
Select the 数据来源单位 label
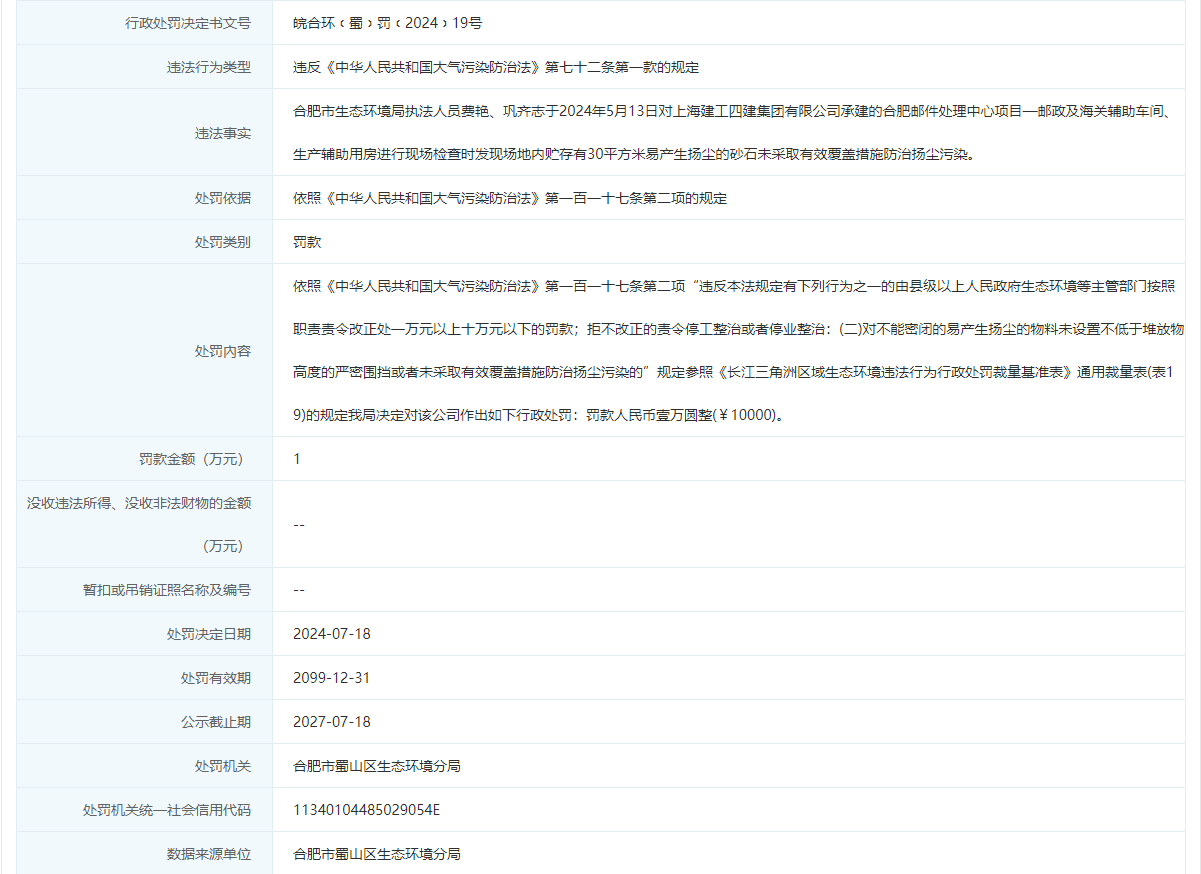(209, 854)
